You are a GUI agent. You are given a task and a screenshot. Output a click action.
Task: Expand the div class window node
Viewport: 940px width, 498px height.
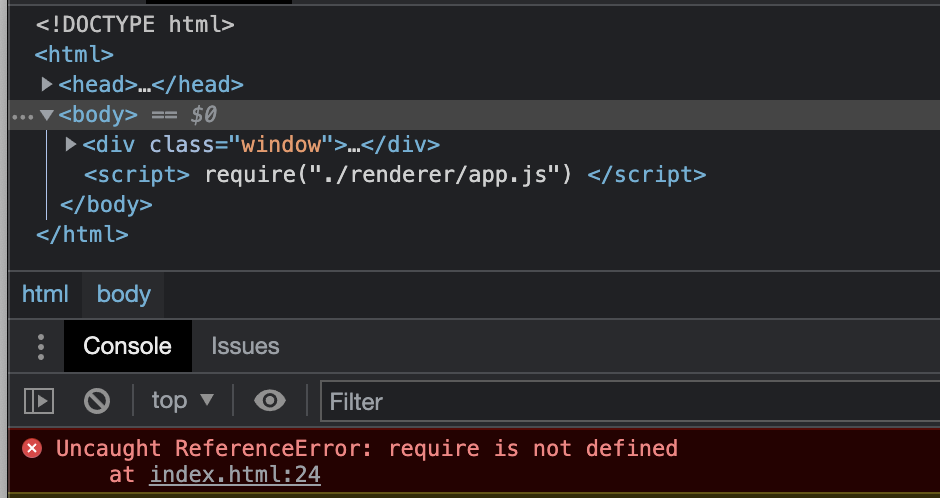[71, 144]
